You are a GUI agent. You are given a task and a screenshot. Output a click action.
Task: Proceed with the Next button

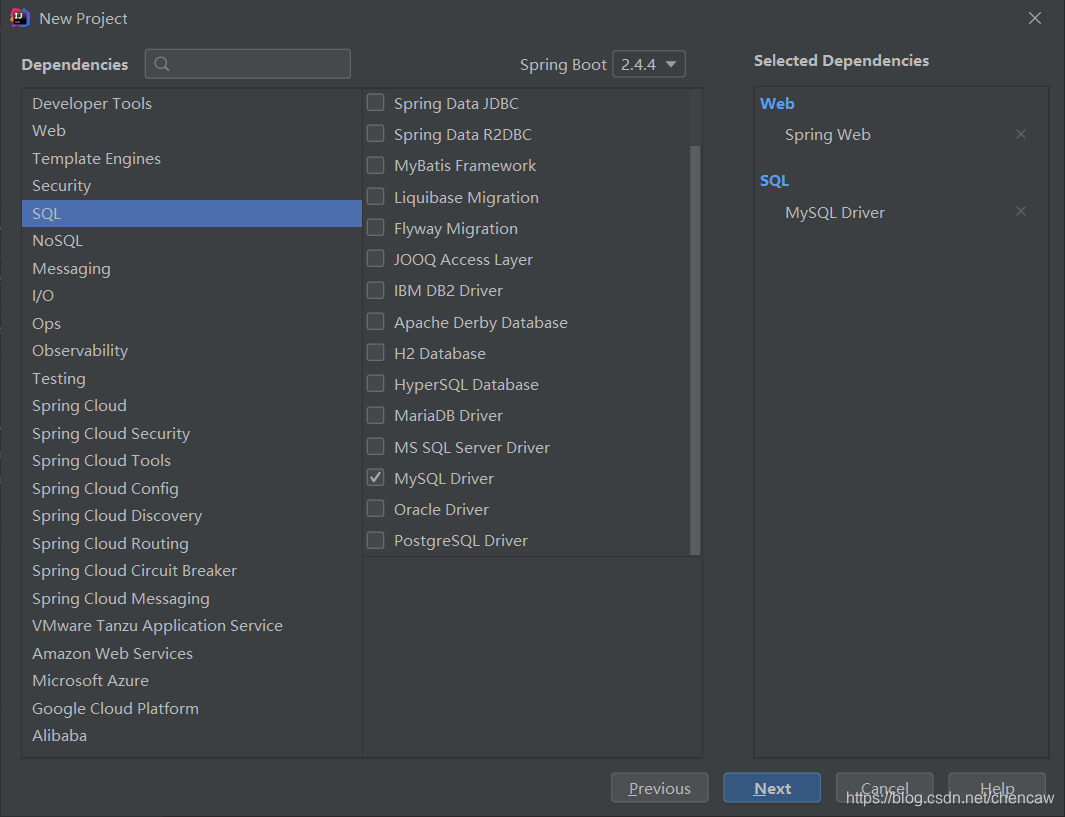pyautogui.click(x=772, y=788)
